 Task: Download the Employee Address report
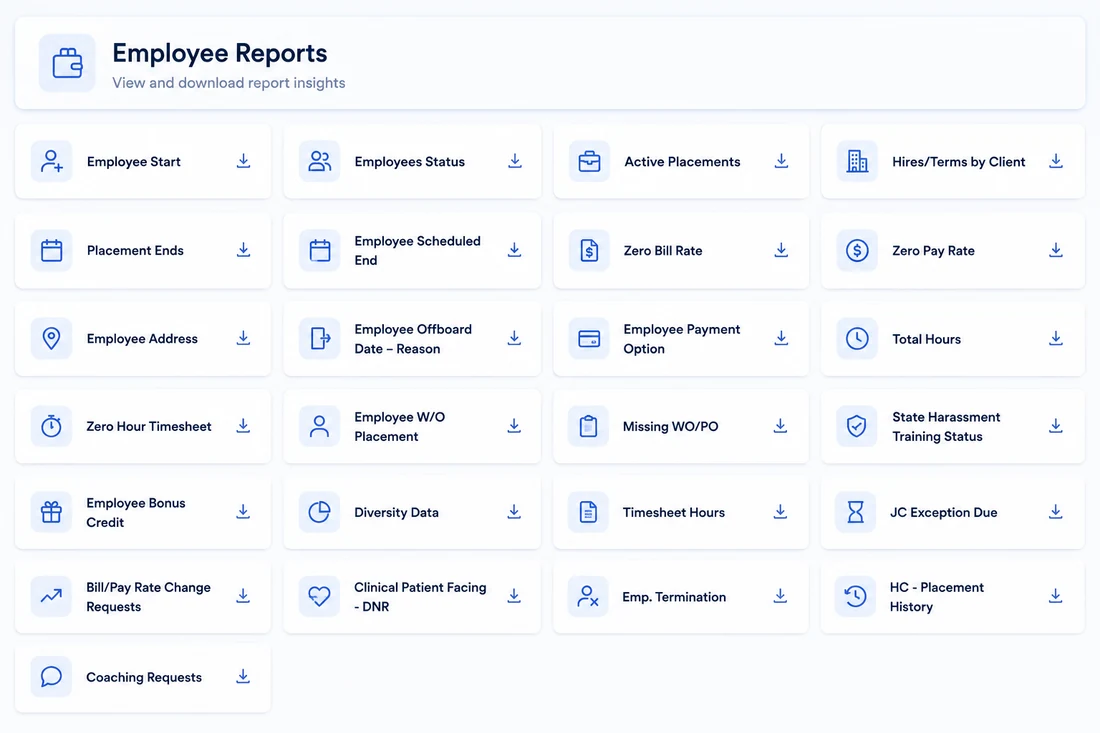(243, 338)
